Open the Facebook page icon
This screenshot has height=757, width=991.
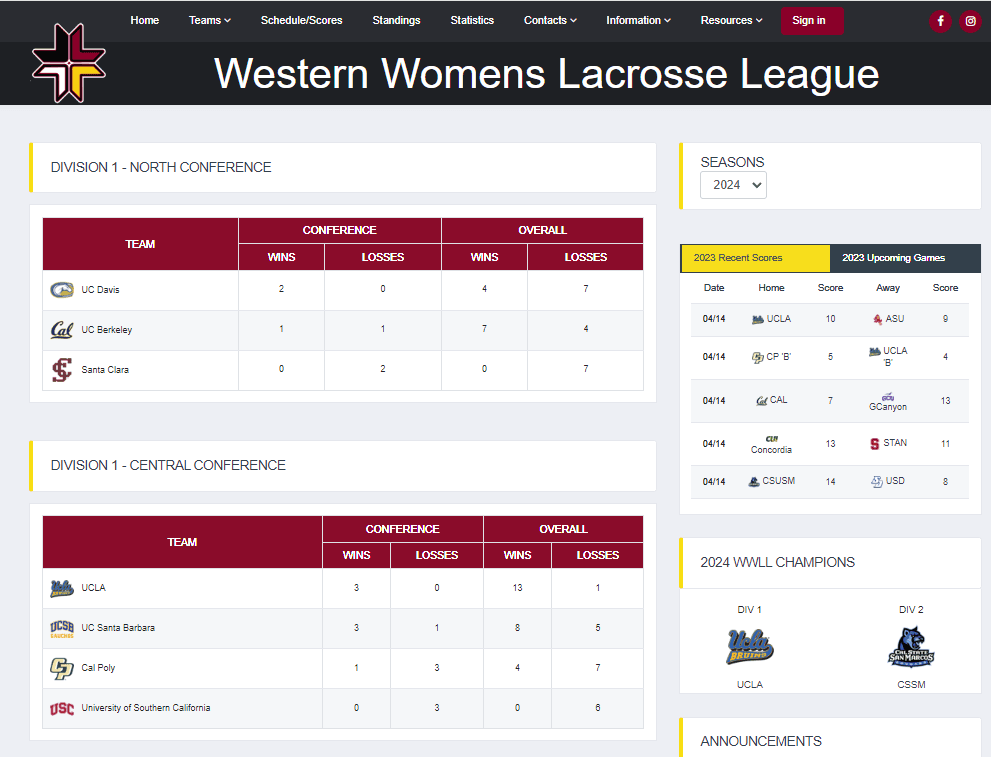pos(940,21)
